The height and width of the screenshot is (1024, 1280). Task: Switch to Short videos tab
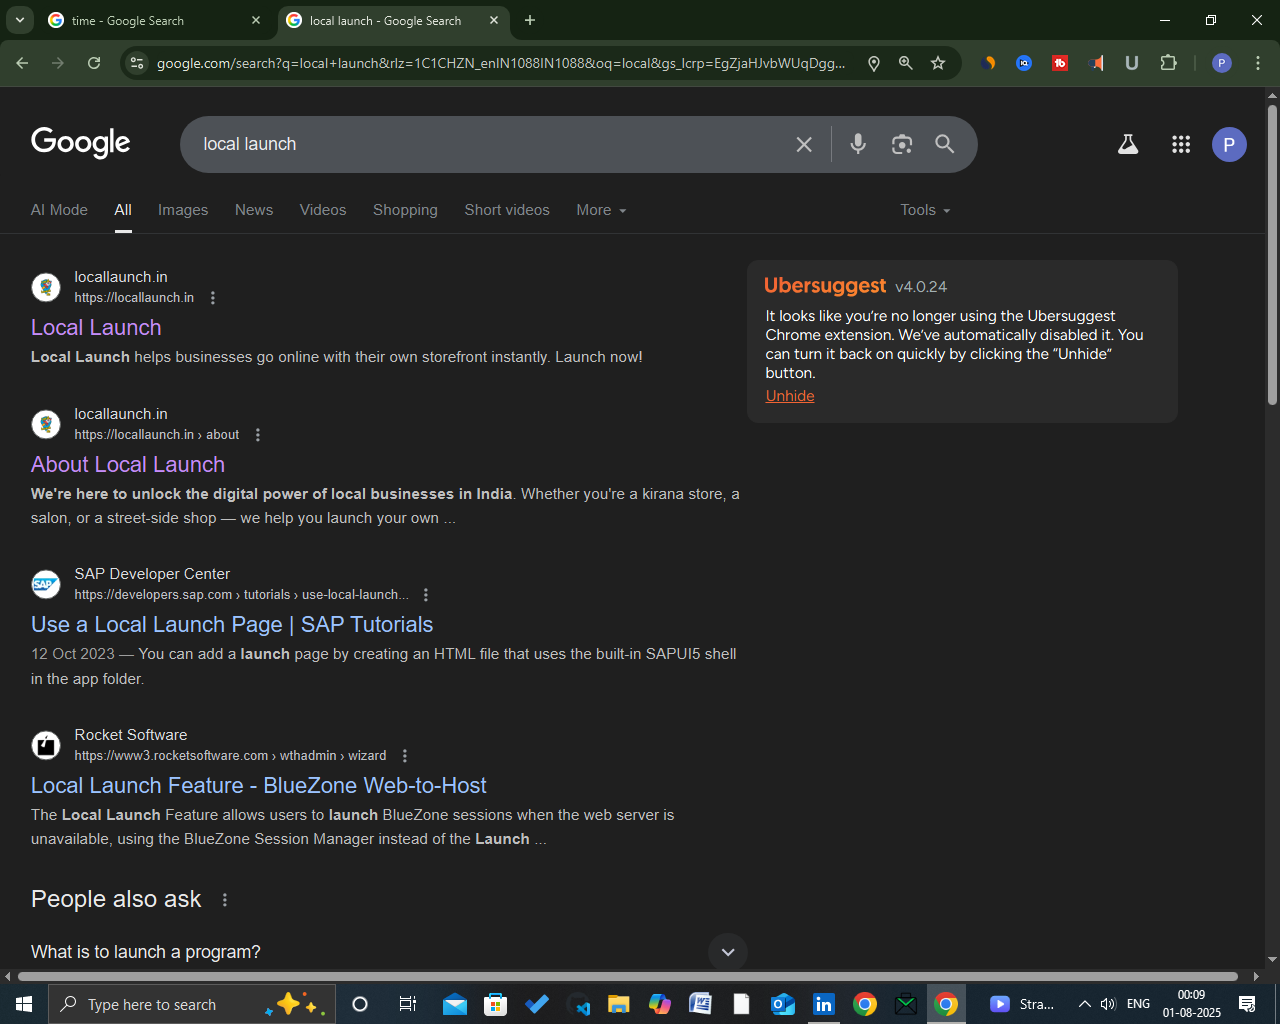pos(507,210)
